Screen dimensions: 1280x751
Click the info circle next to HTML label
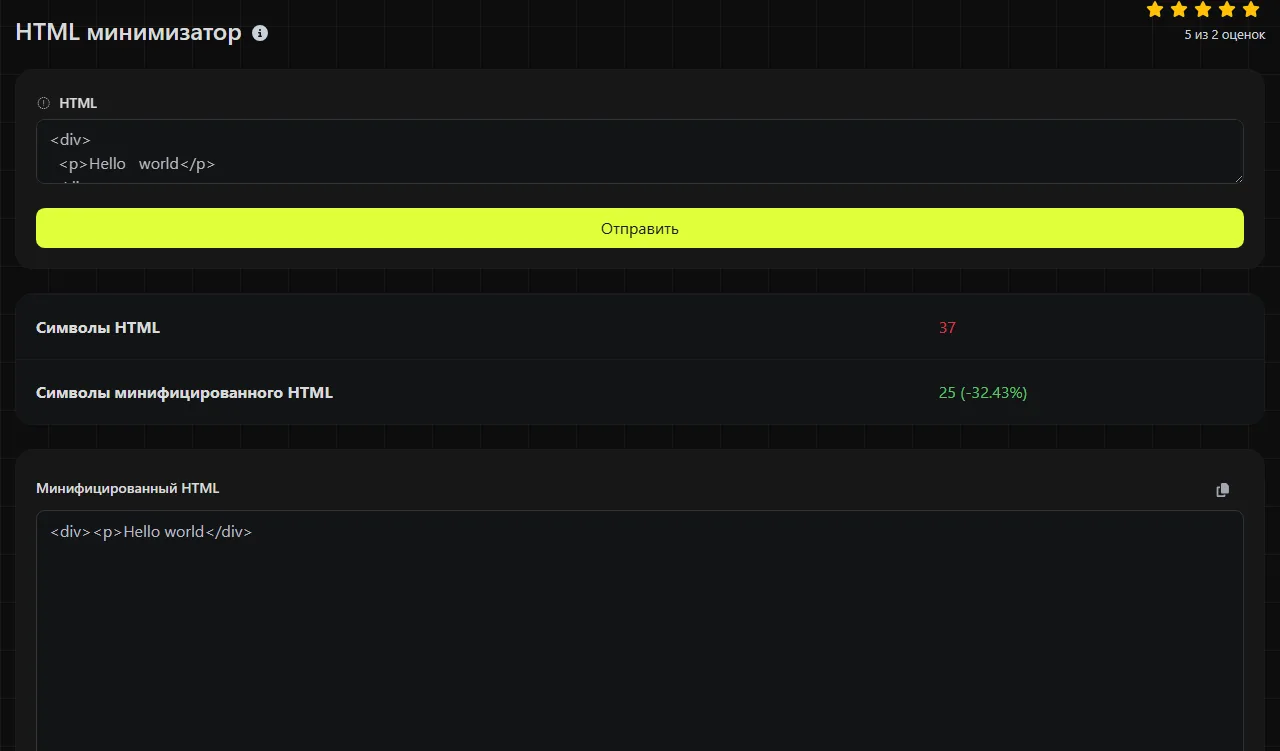point(43,103)
